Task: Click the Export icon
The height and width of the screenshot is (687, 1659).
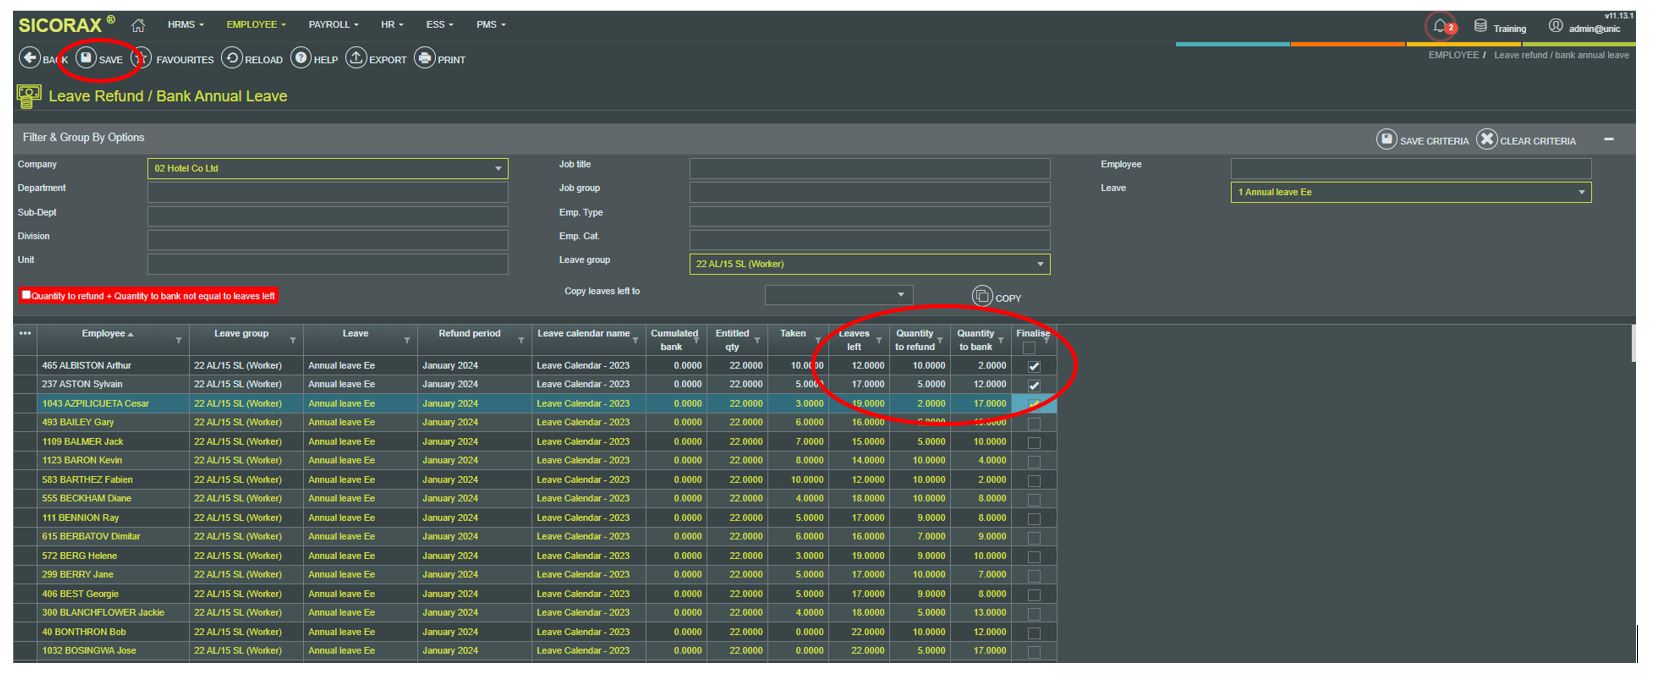Action: click(356, 59)
